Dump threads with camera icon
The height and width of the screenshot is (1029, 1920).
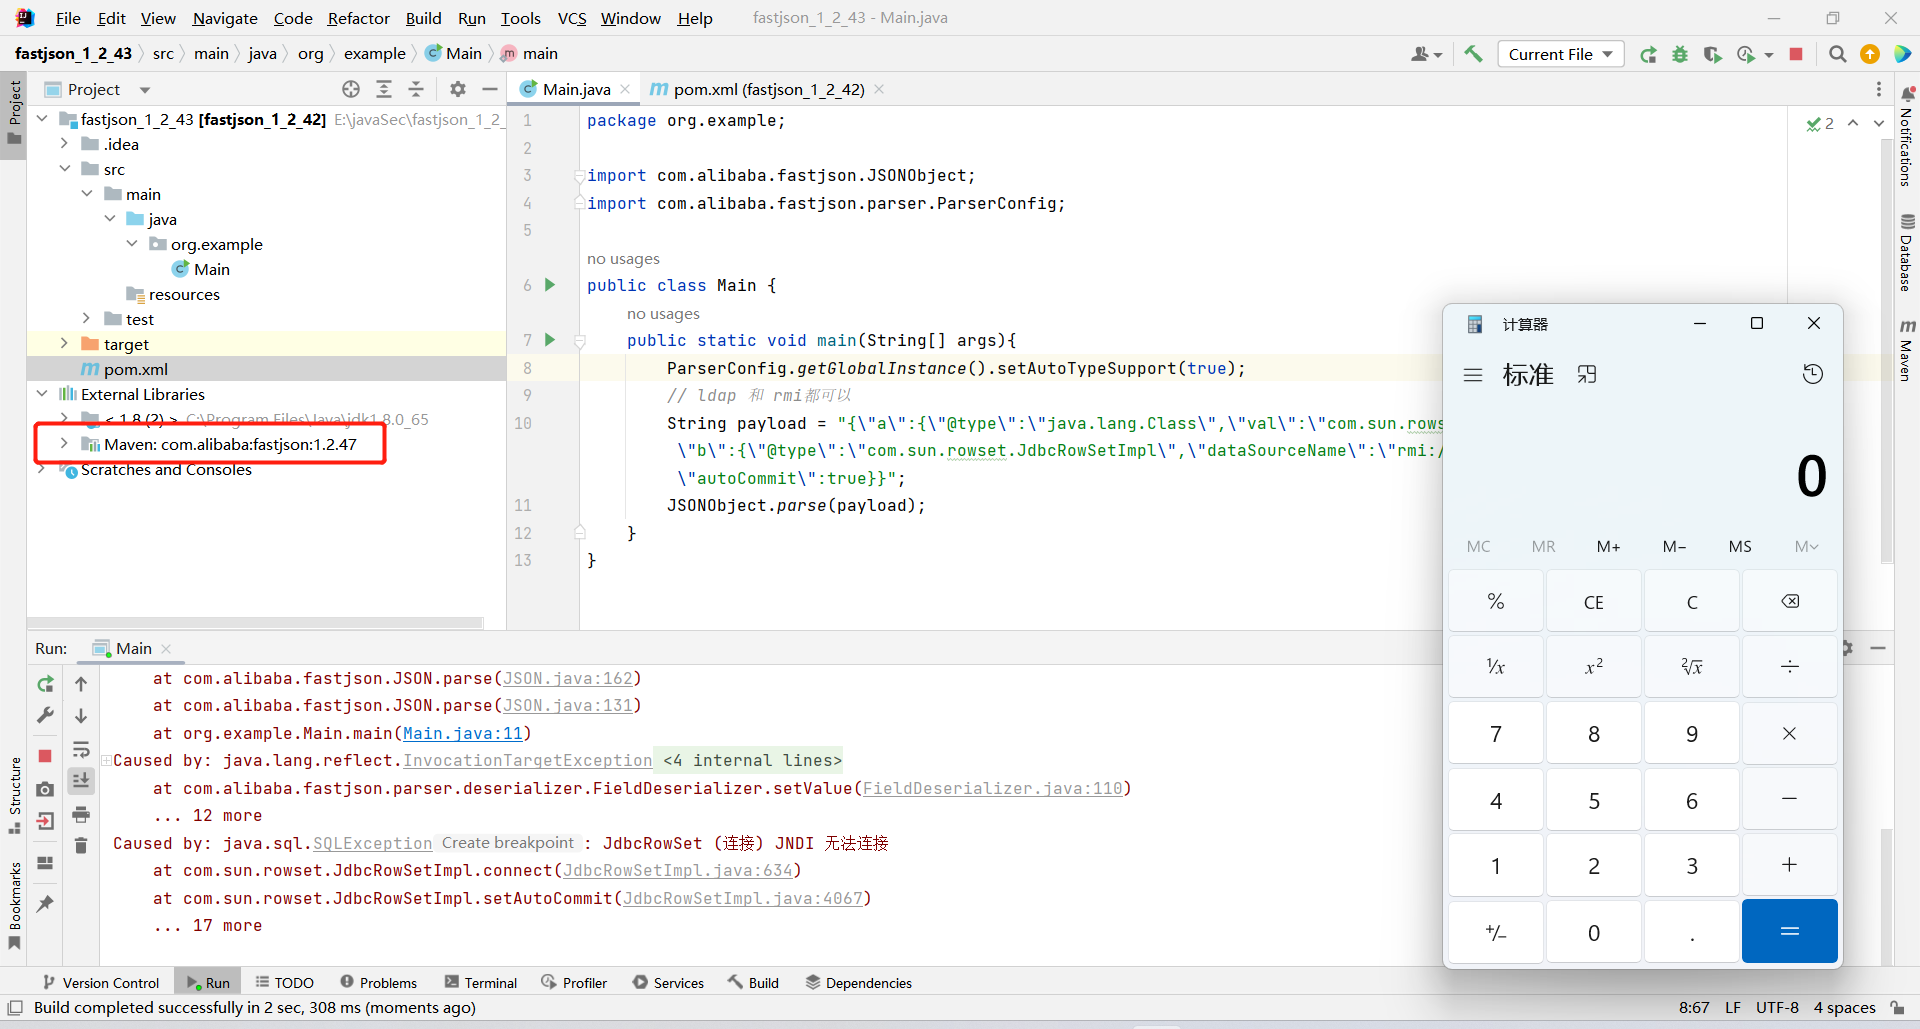[45, 789]
